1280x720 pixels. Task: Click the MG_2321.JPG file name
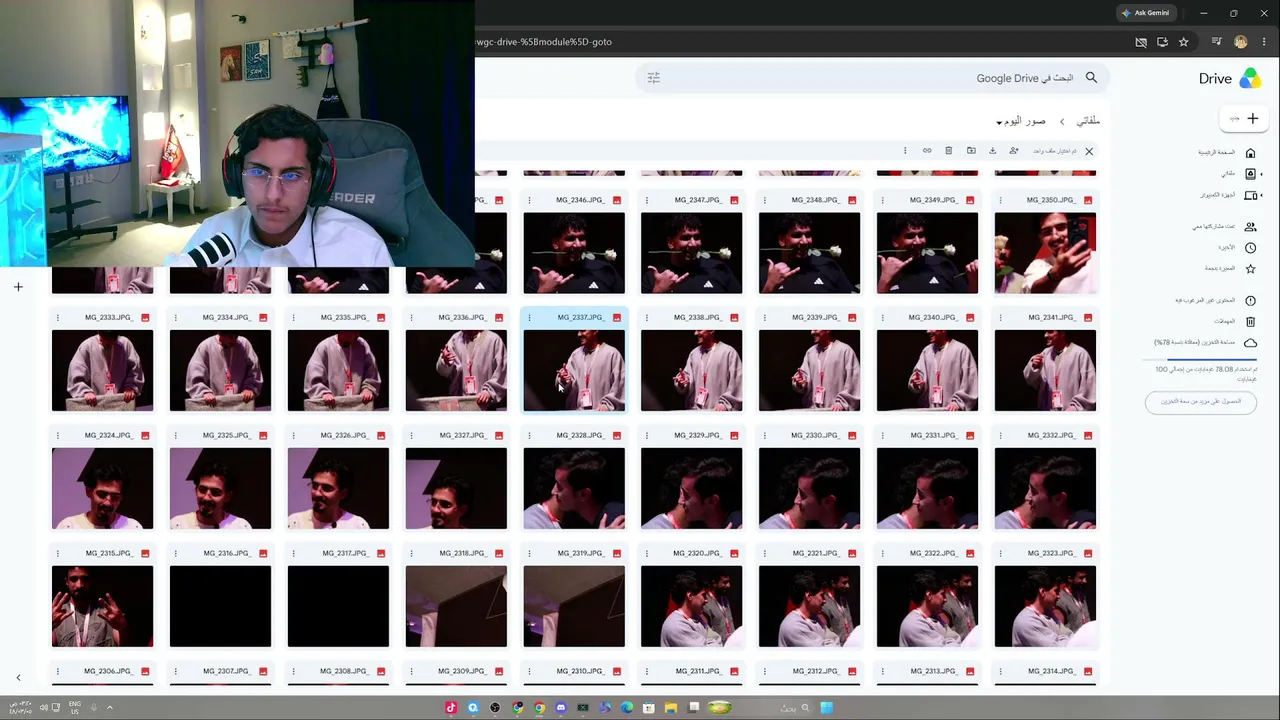pos(816,554)
